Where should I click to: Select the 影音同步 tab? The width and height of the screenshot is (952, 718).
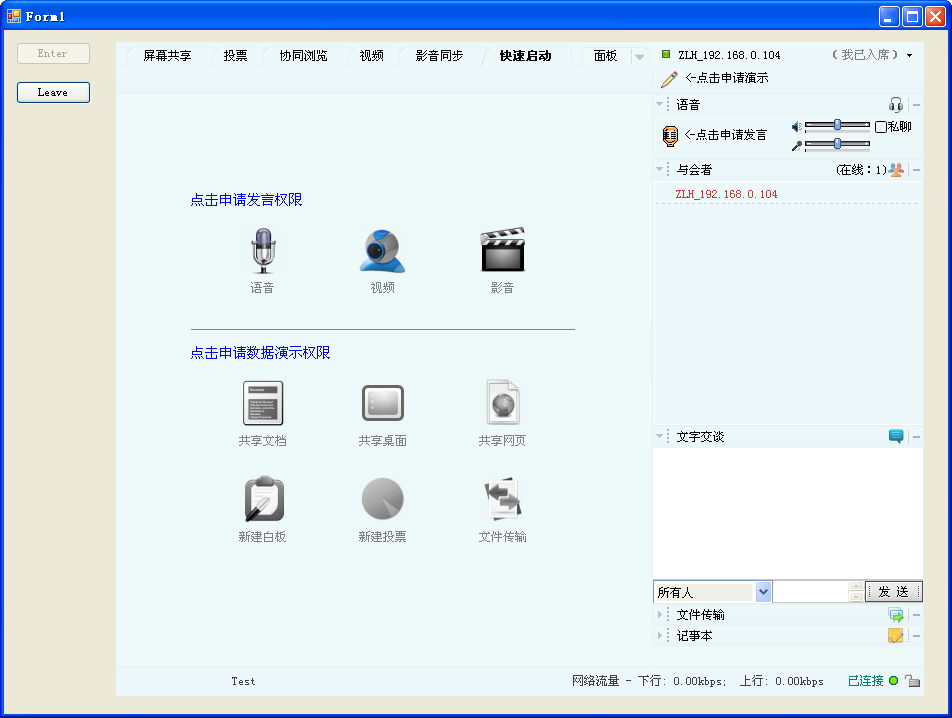click(439, 56)
